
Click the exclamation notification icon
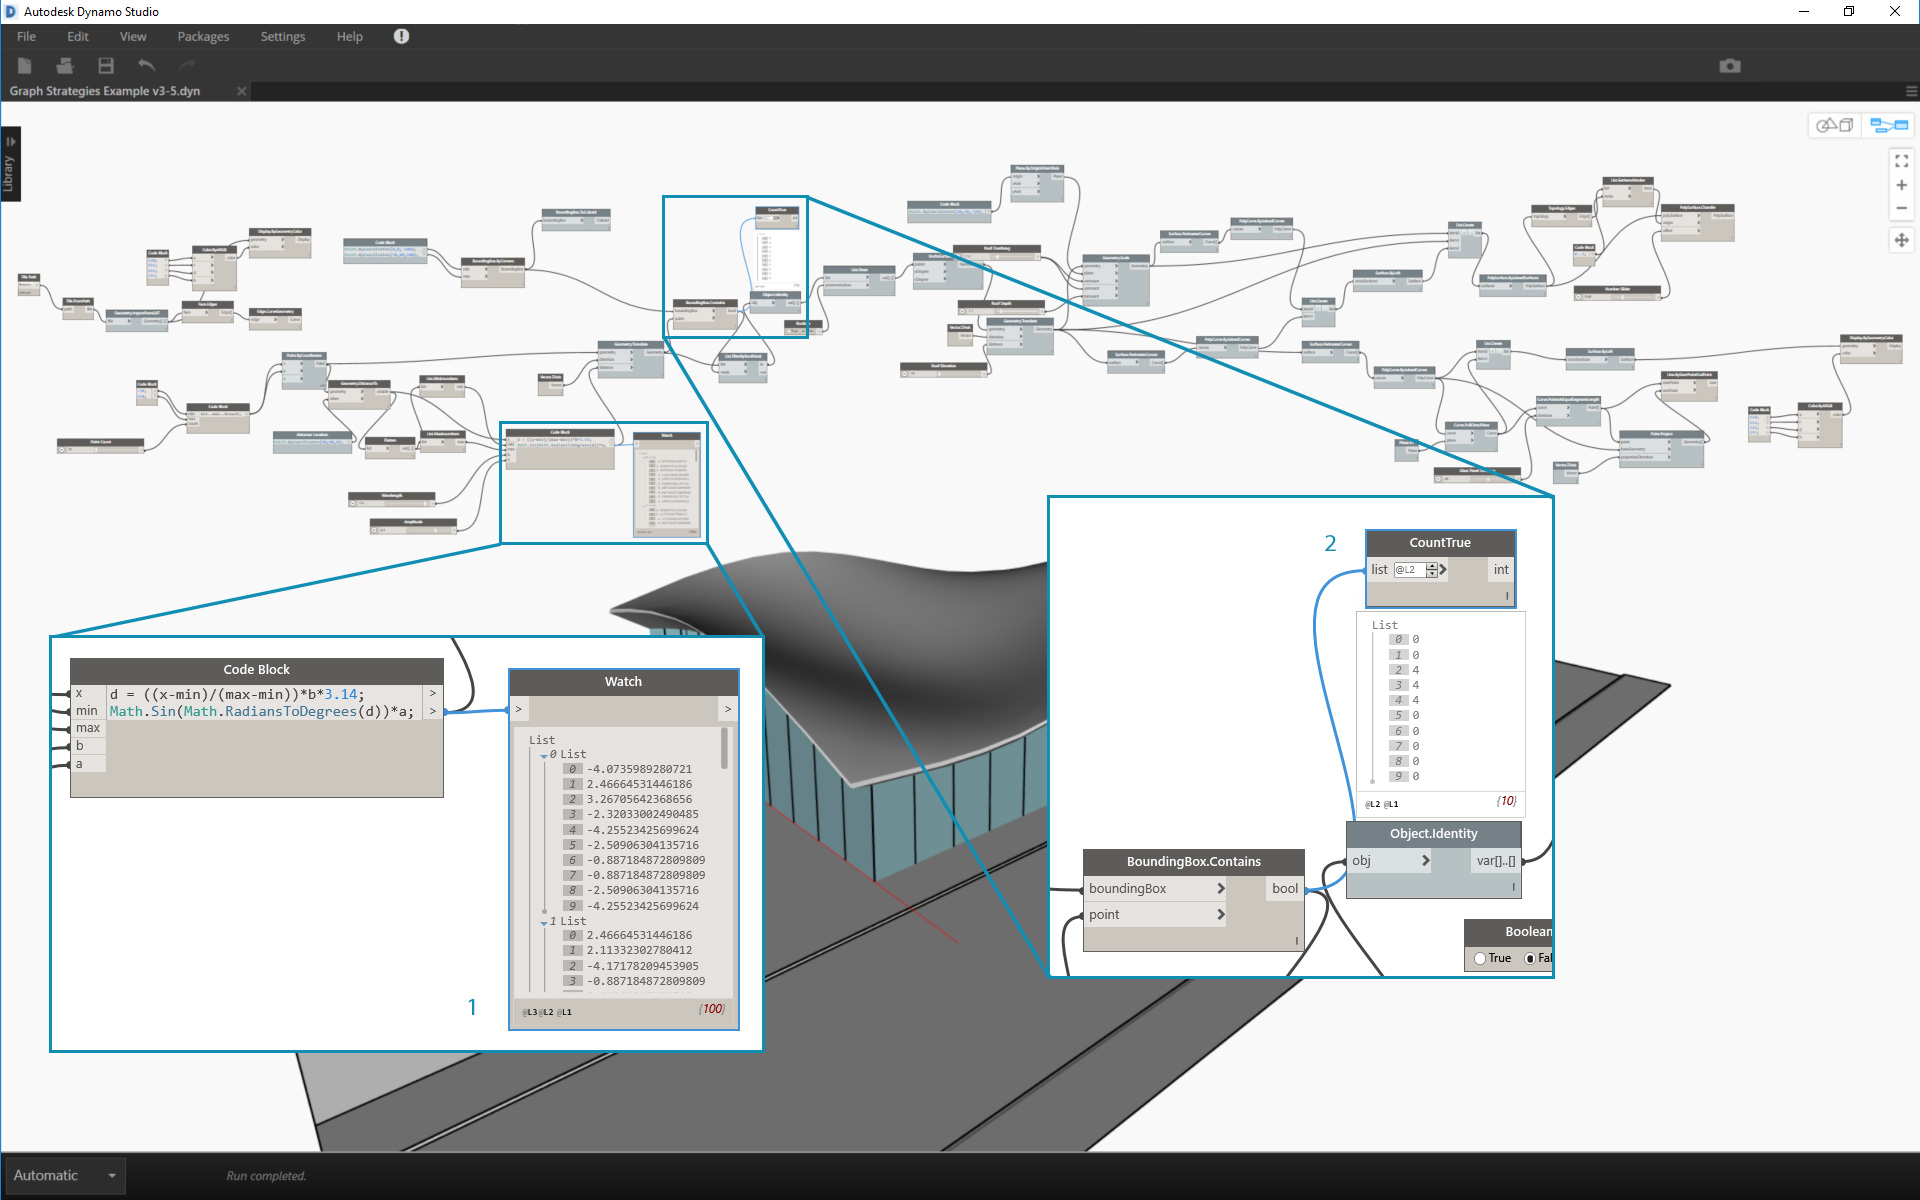[x=401, y=36]
